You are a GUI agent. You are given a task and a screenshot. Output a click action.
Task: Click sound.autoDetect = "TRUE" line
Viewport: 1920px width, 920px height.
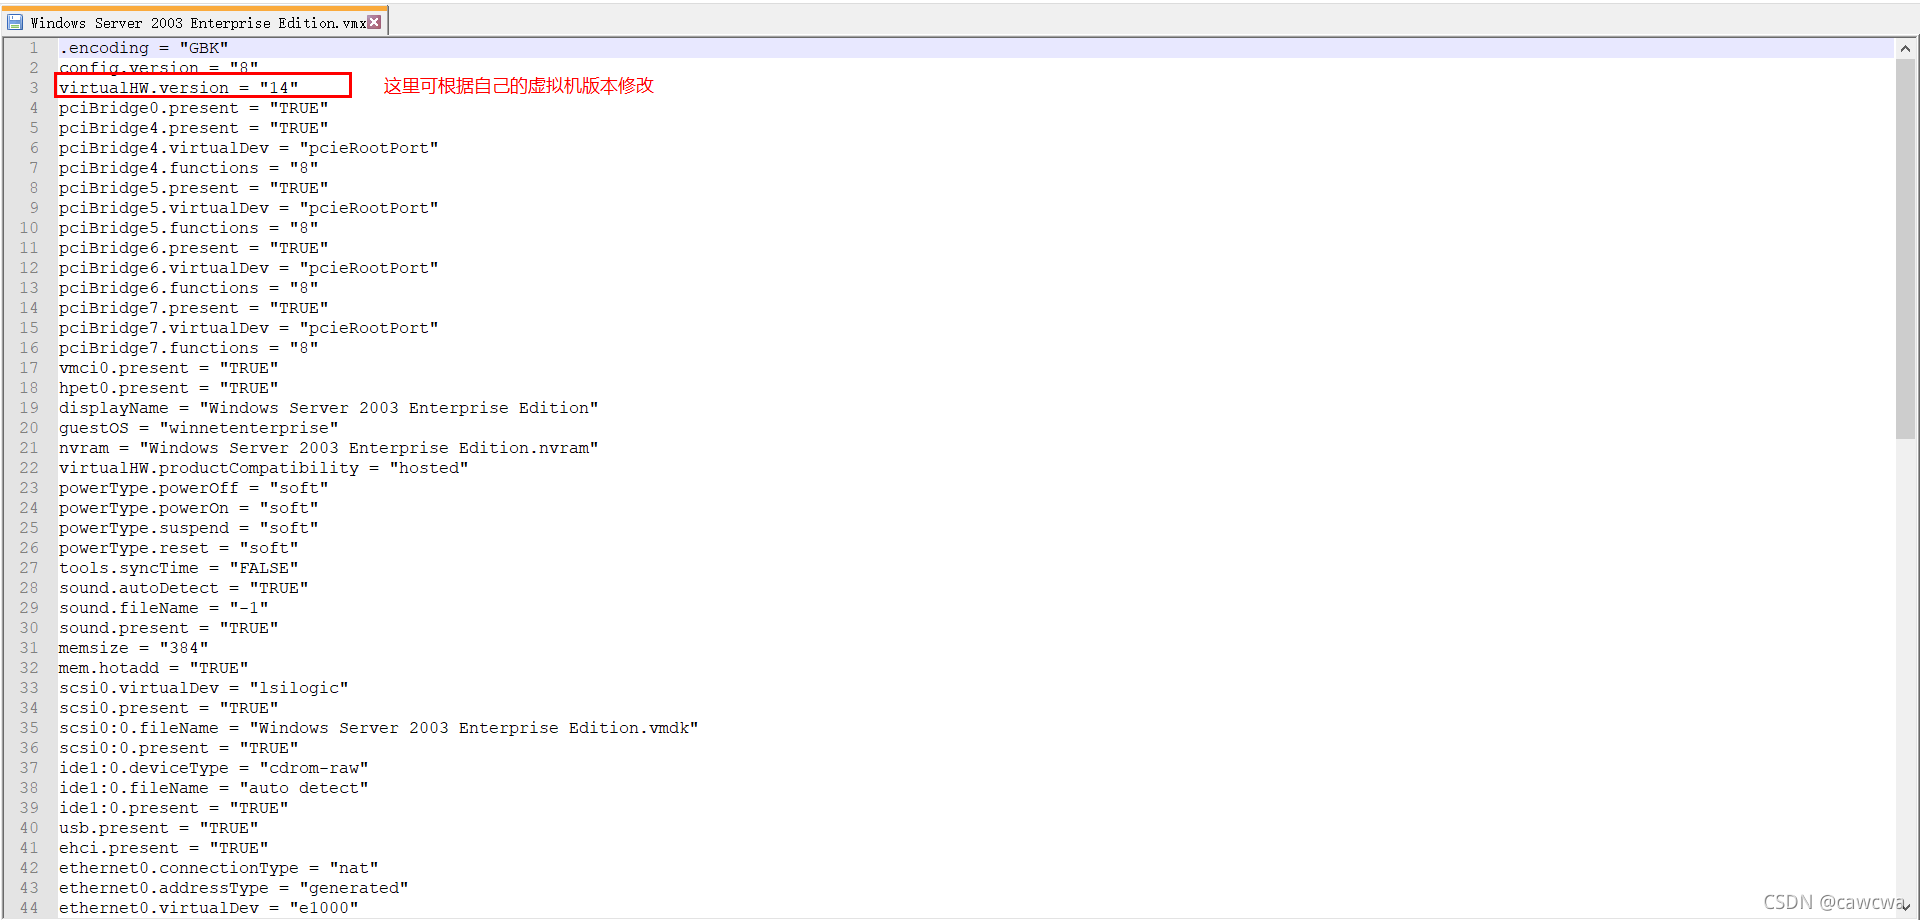(183, 588)
